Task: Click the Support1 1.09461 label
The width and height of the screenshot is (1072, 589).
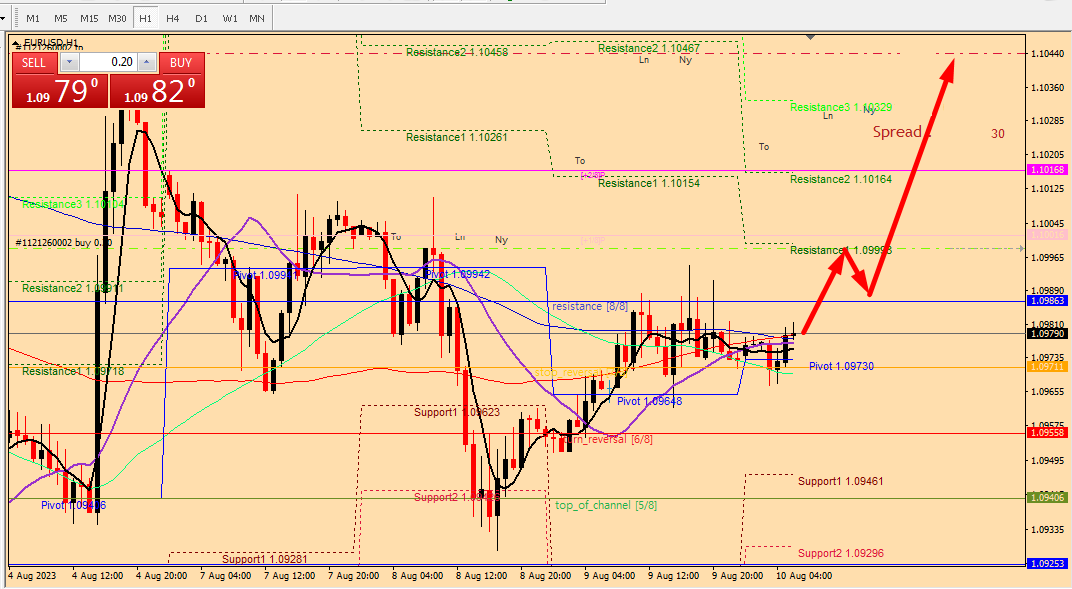Action: [x=840, y=482]
